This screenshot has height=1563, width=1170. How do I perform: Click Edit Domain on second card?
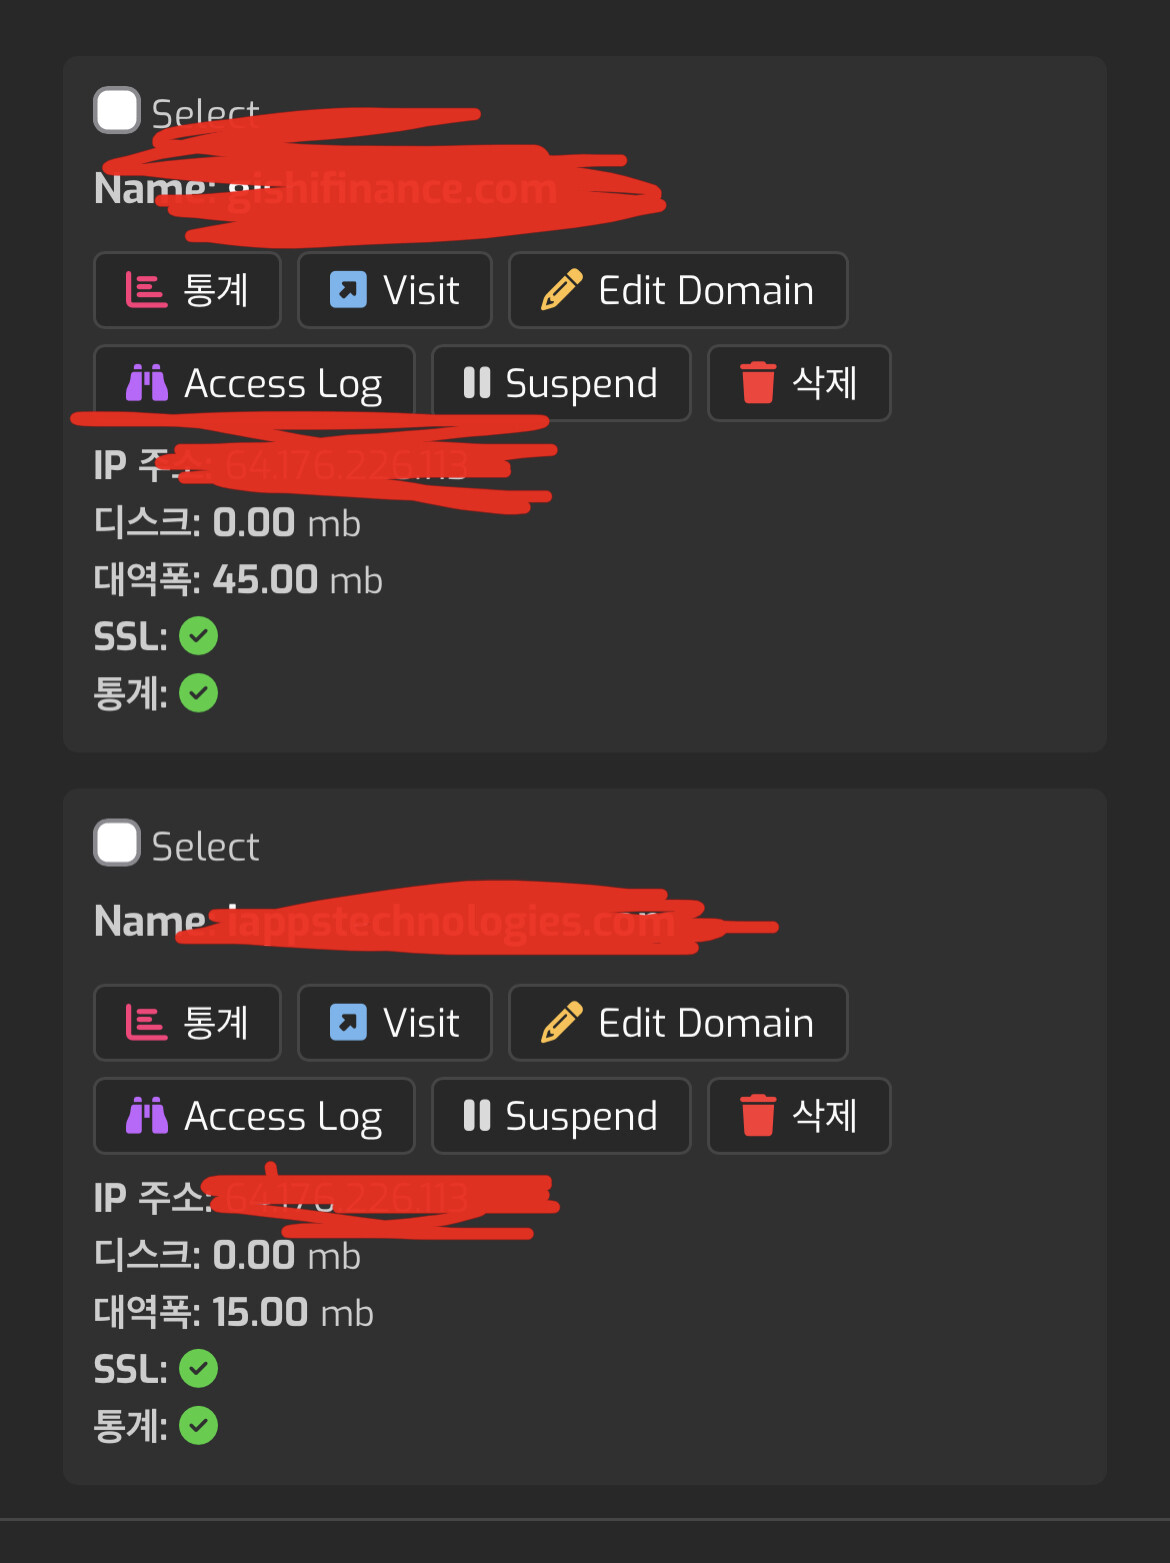pos(678,1023)
